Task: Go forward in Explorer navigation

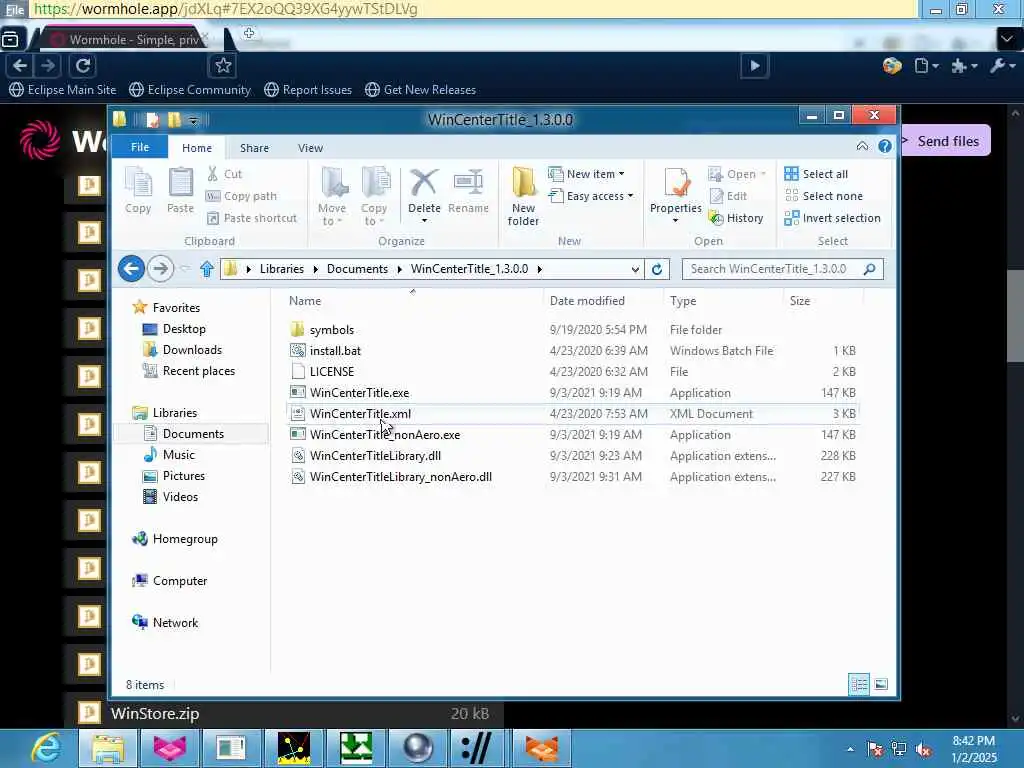Action: (x=160, y=268)
